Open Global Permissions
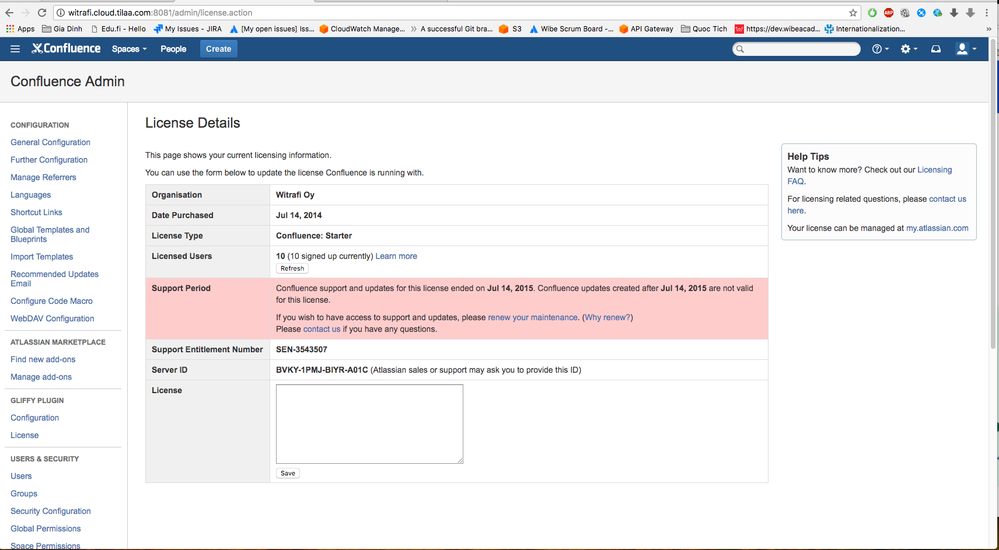 coord(45,529)
